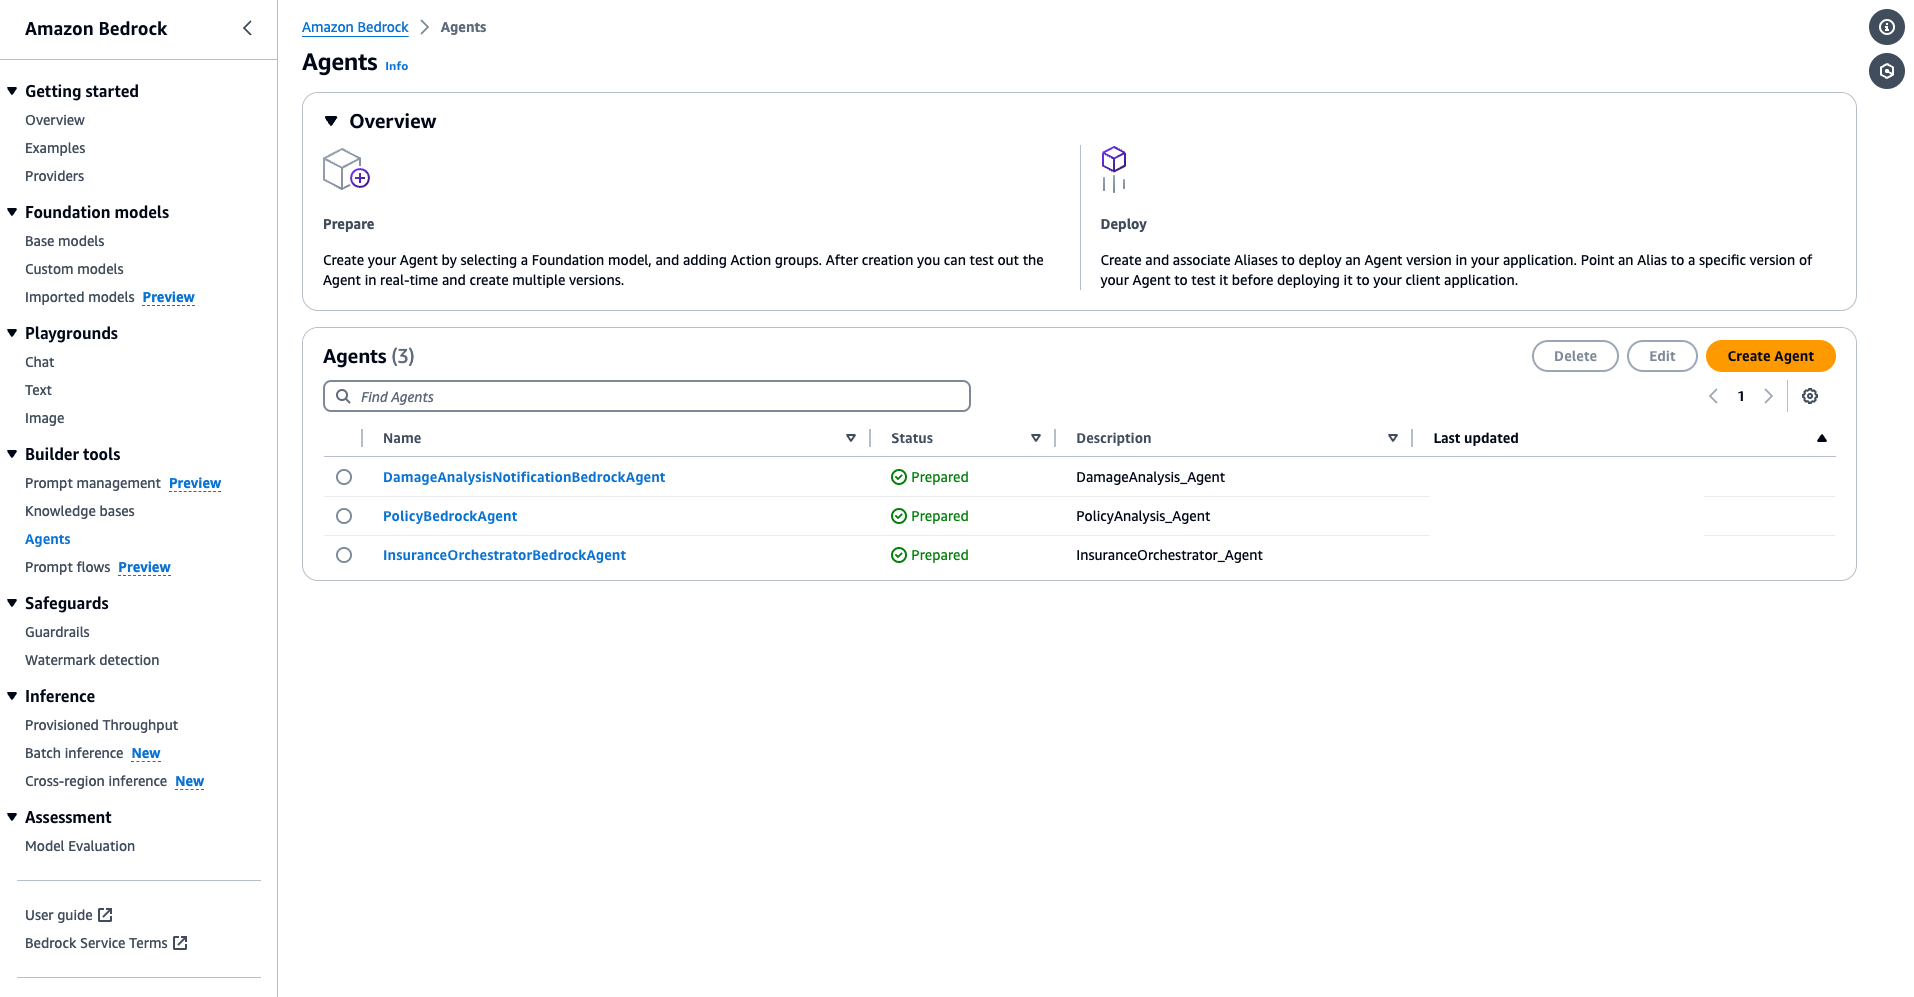
Task: Open InsuranceOrchestratorBedrockAgent link
Action: [504, 555]
